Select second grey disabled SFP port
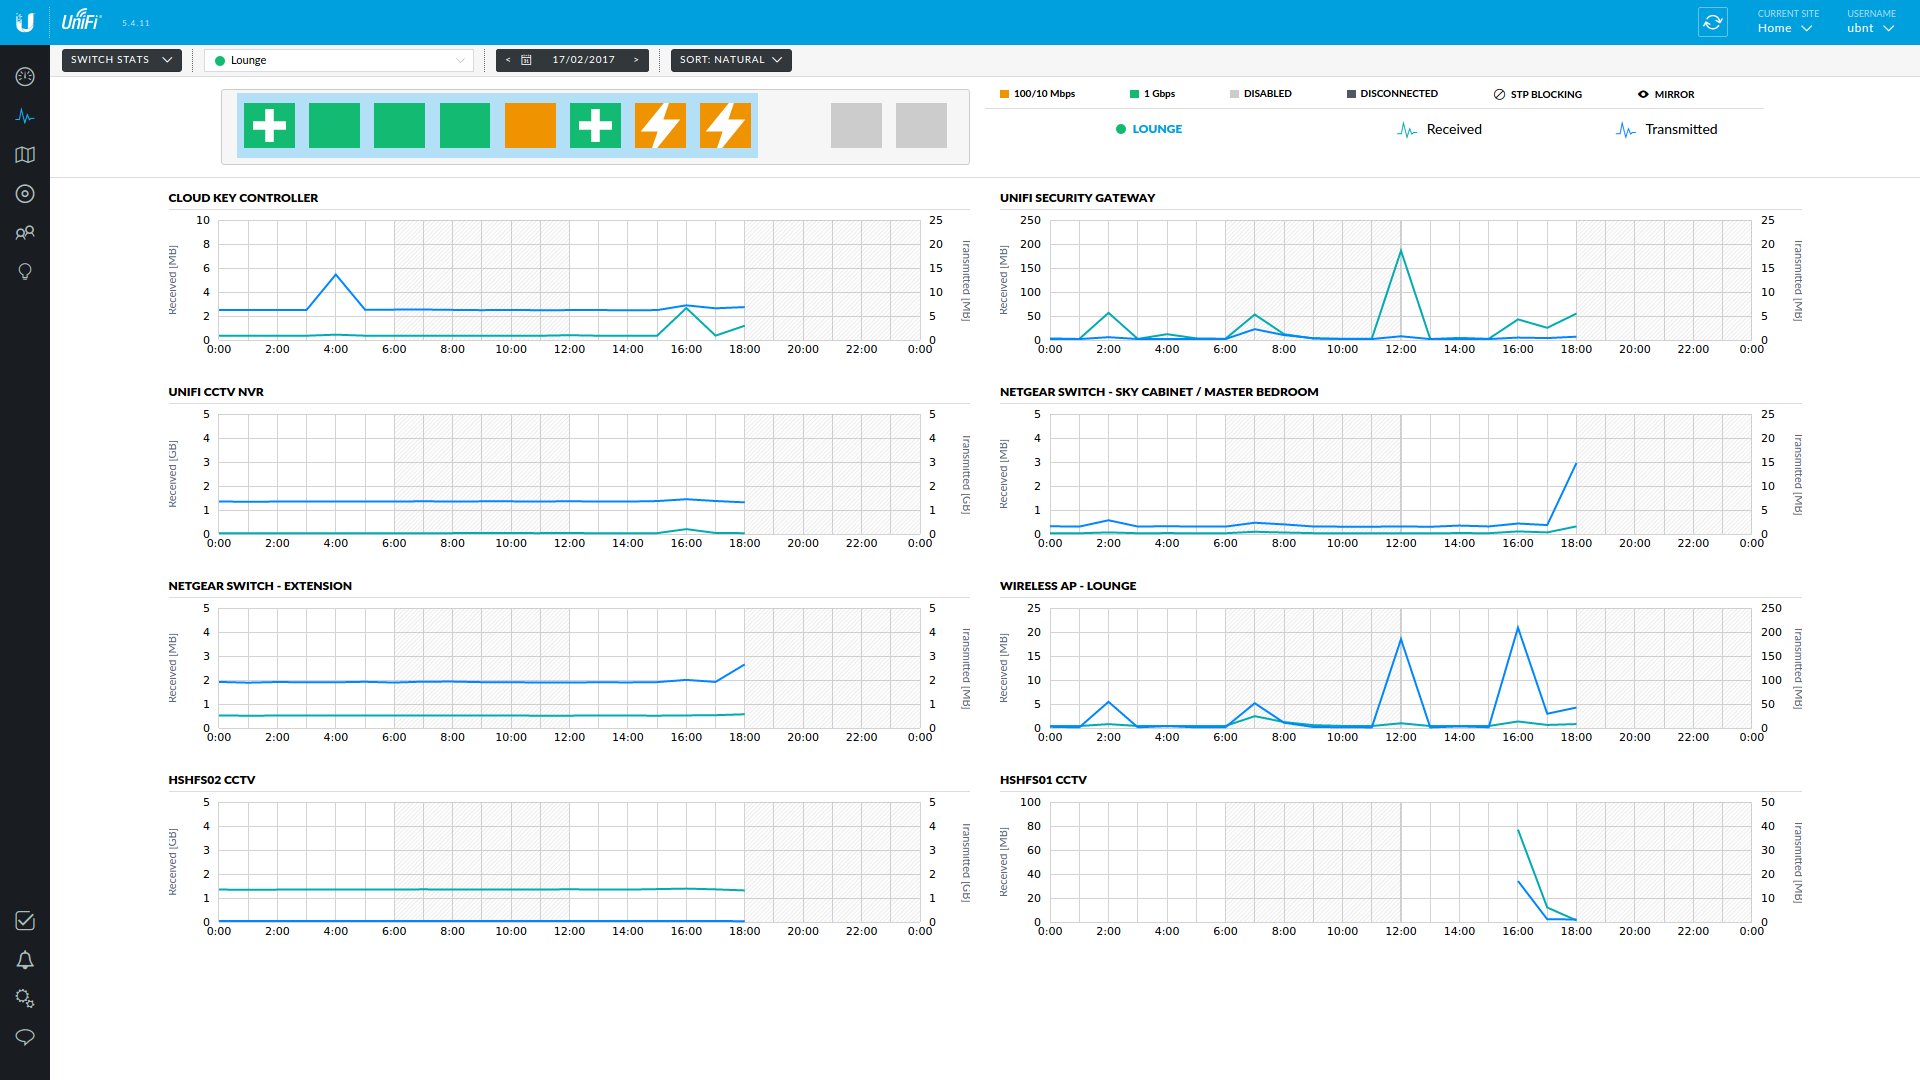This screenshot has height=1080, width=1920. 921,126
